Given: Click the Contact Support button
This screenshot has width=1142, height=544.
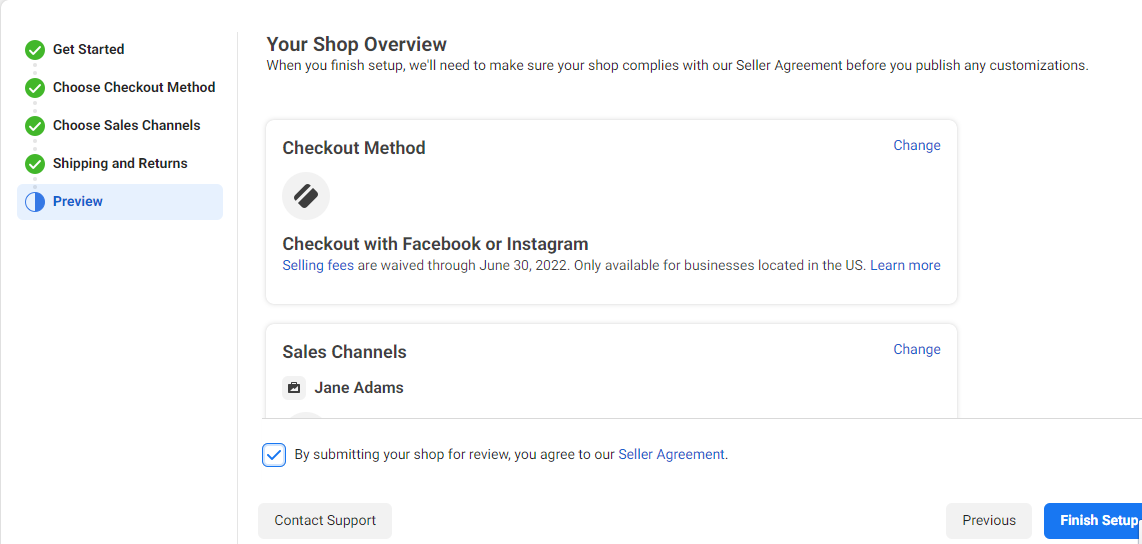Looking at the screenshot, I should [x=325, y=521].
